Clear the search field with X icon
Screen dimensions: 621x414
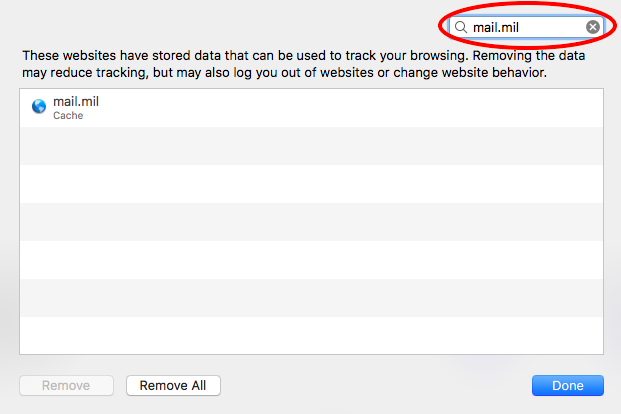(593, 27)
